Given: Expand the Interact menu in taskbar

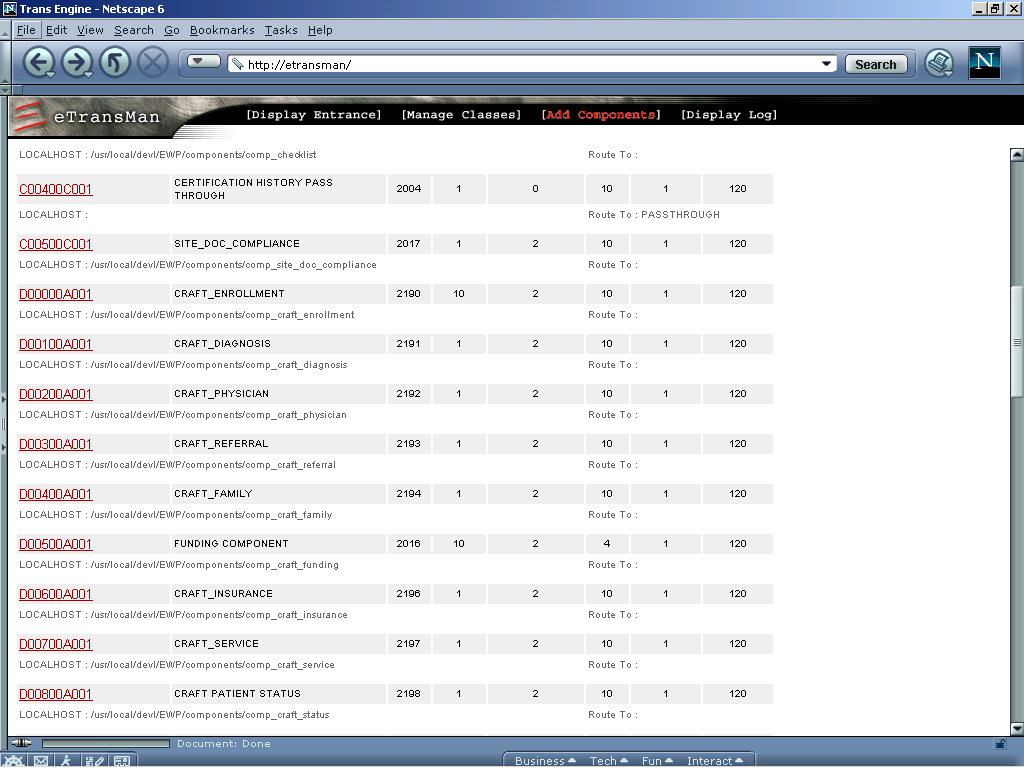Looking at the screenshot, I should coord(714,761).
